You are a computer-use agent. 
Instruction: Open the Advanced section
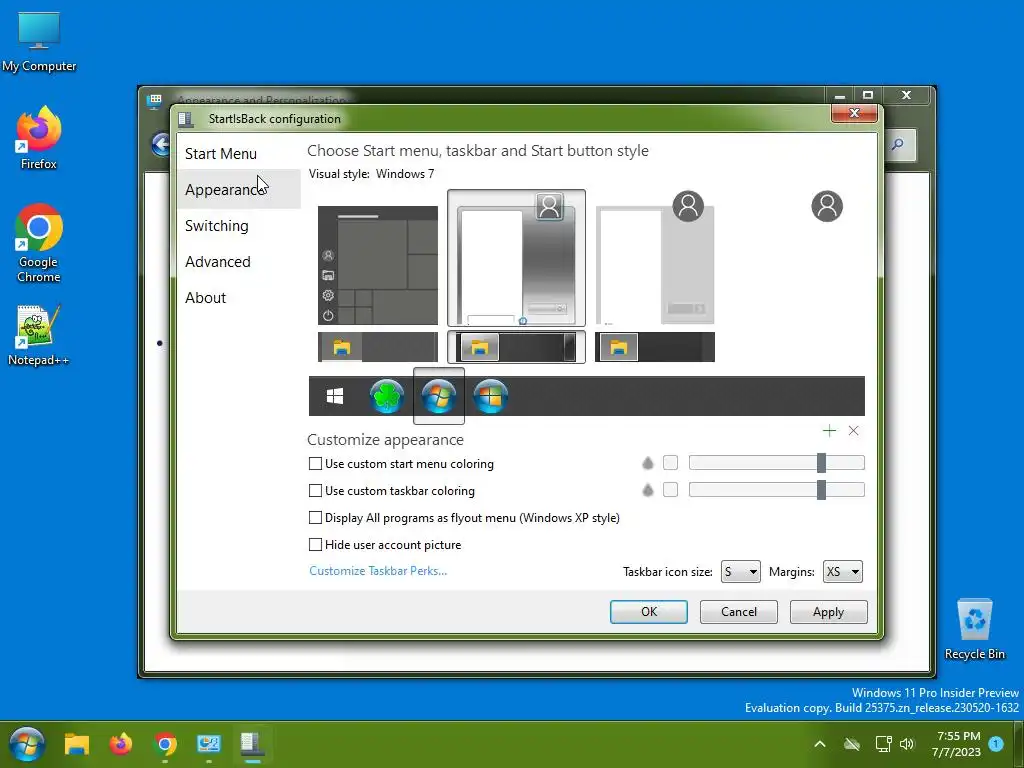click(x=217, y=261)
